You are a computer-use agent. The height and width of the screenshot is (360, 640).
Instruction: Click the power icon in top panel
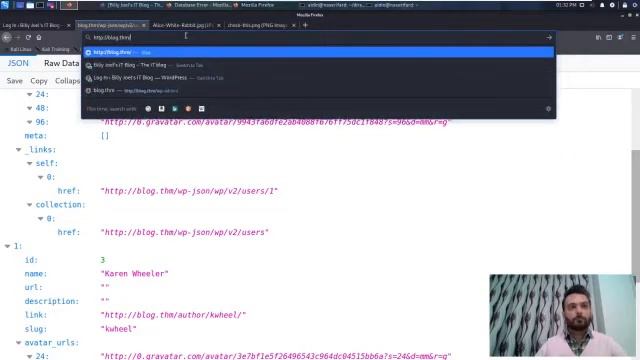(635, 5)
